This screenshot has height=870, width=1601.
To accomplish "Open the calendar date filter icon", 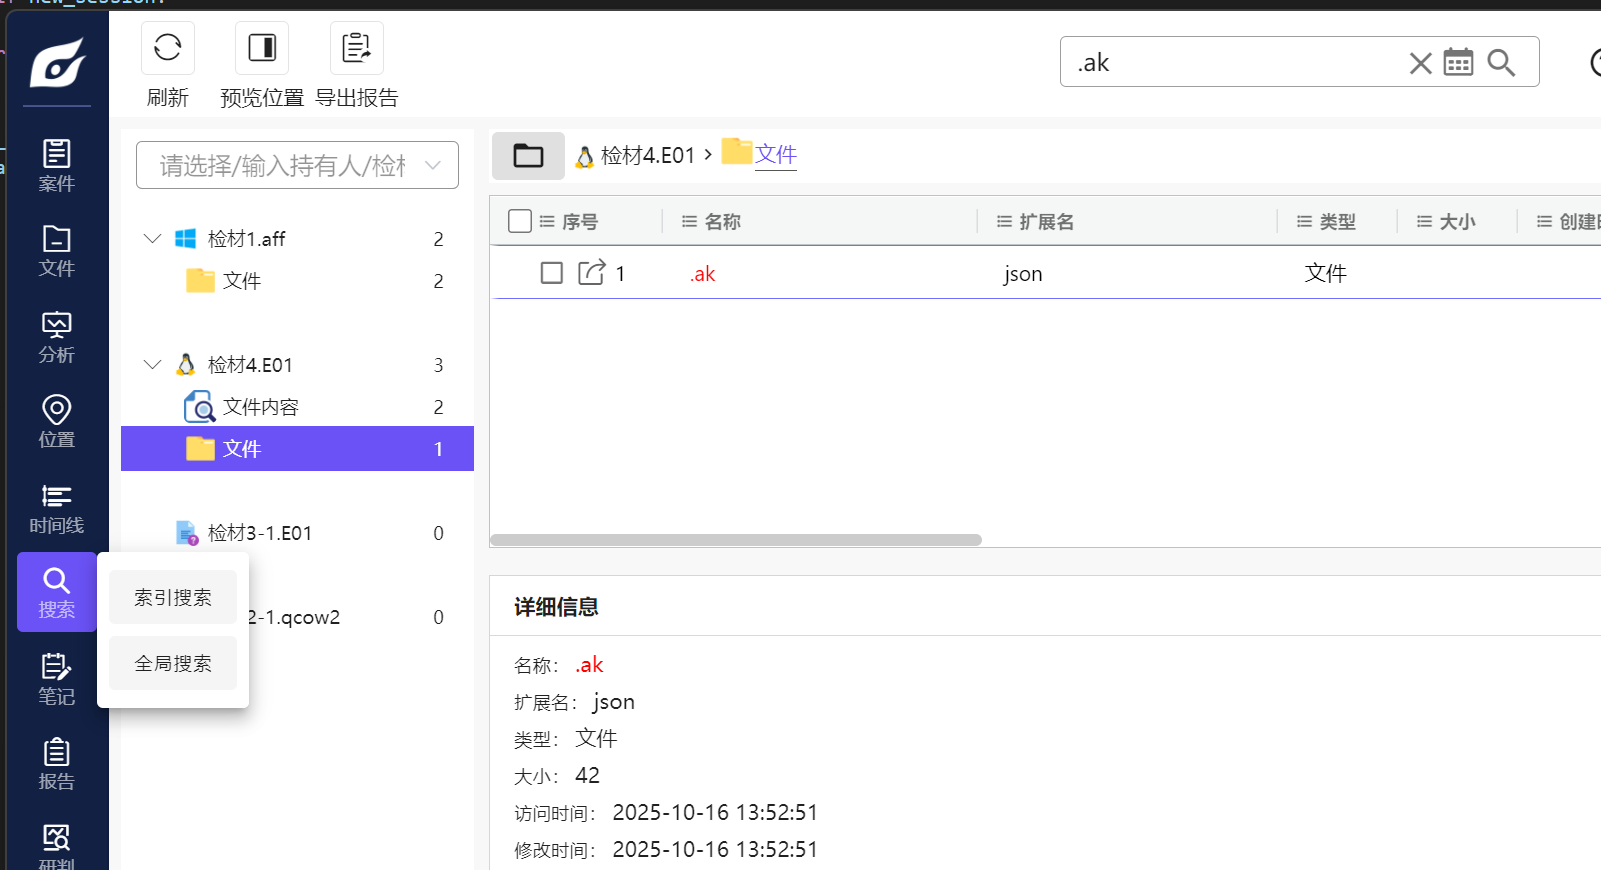I will [x=1458, y=63].
